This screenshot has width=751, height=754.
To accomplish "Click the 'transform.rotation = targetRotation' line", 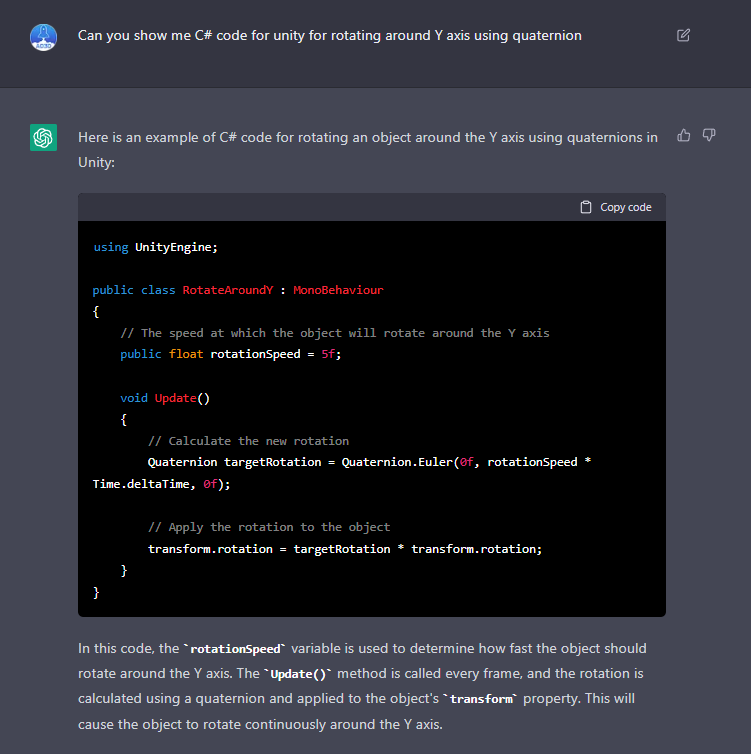I will [345, 549].
